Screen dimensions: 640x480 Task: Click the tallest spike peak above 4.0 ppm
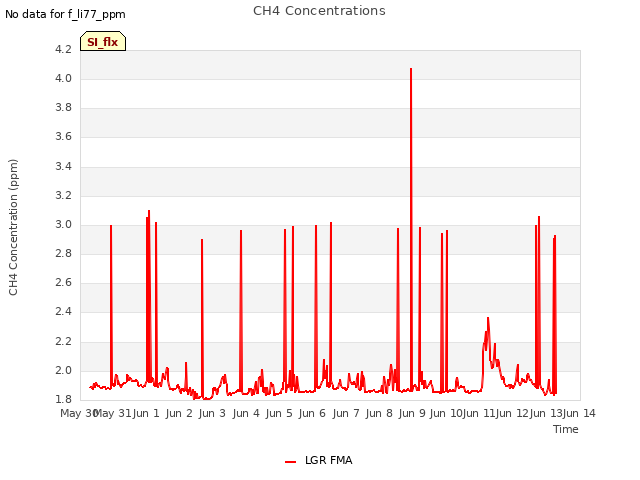tap(411, 69)
